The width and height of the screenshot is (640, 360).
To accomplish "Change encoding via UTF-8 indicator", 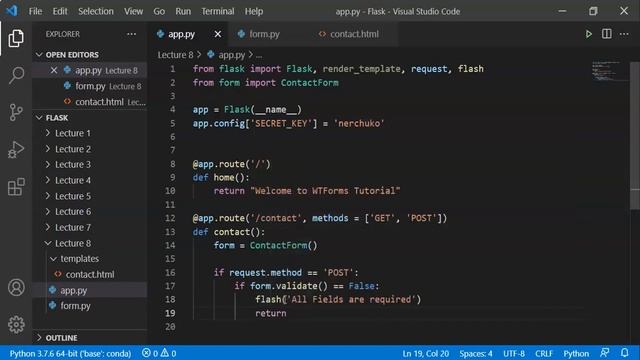I will (x=514, y=353).
